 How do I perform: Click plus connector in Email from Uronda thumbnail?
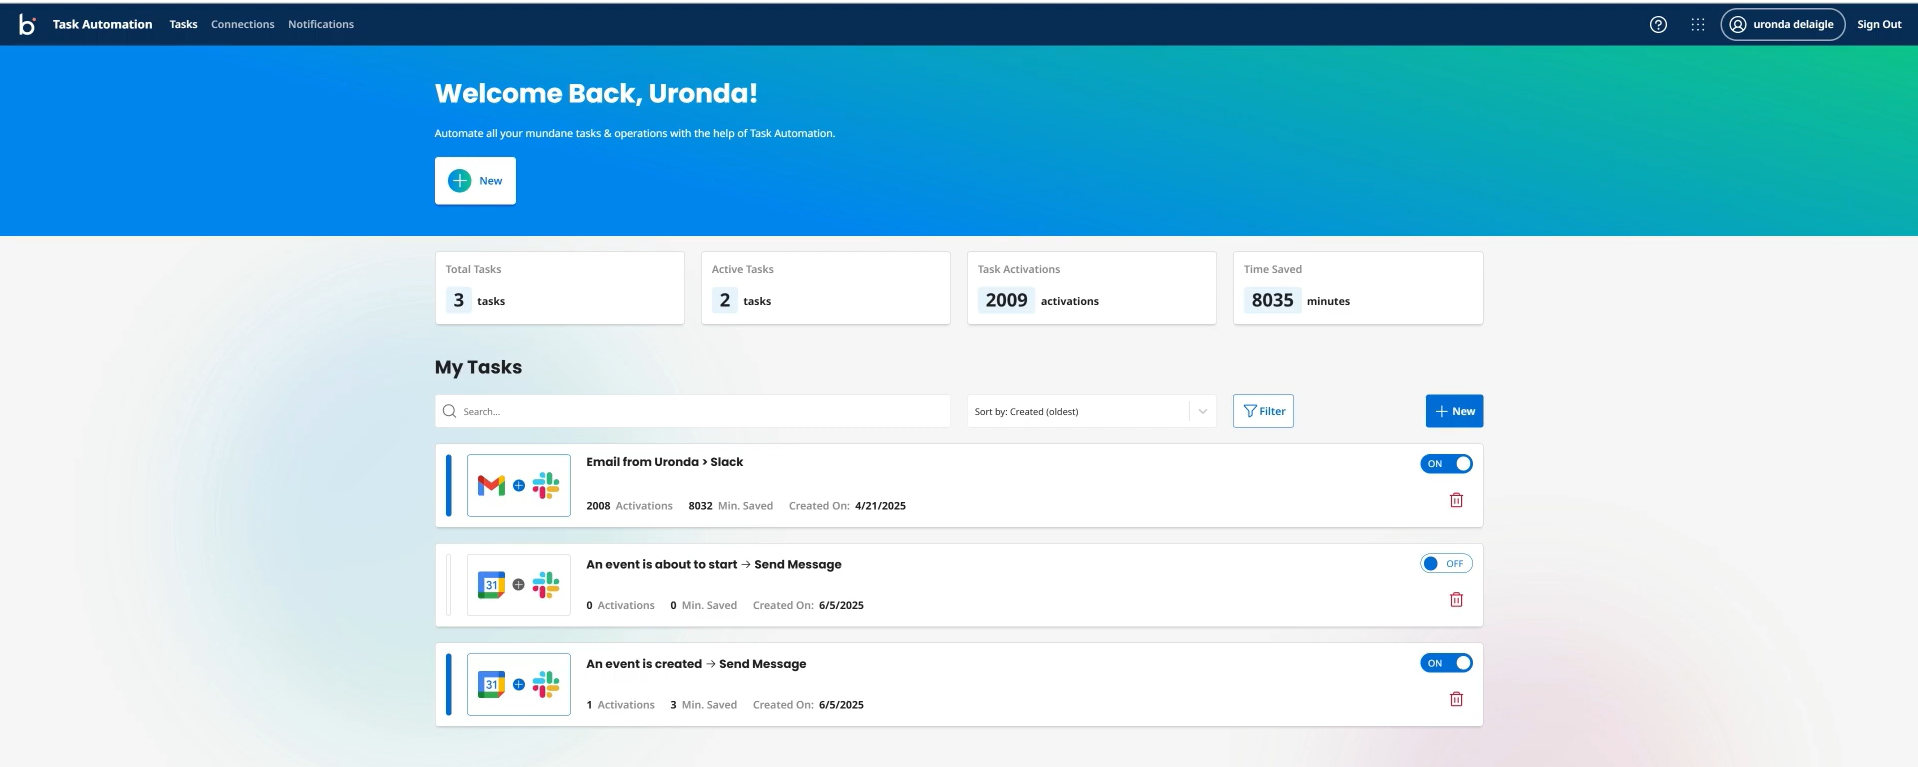pos(518,486)
